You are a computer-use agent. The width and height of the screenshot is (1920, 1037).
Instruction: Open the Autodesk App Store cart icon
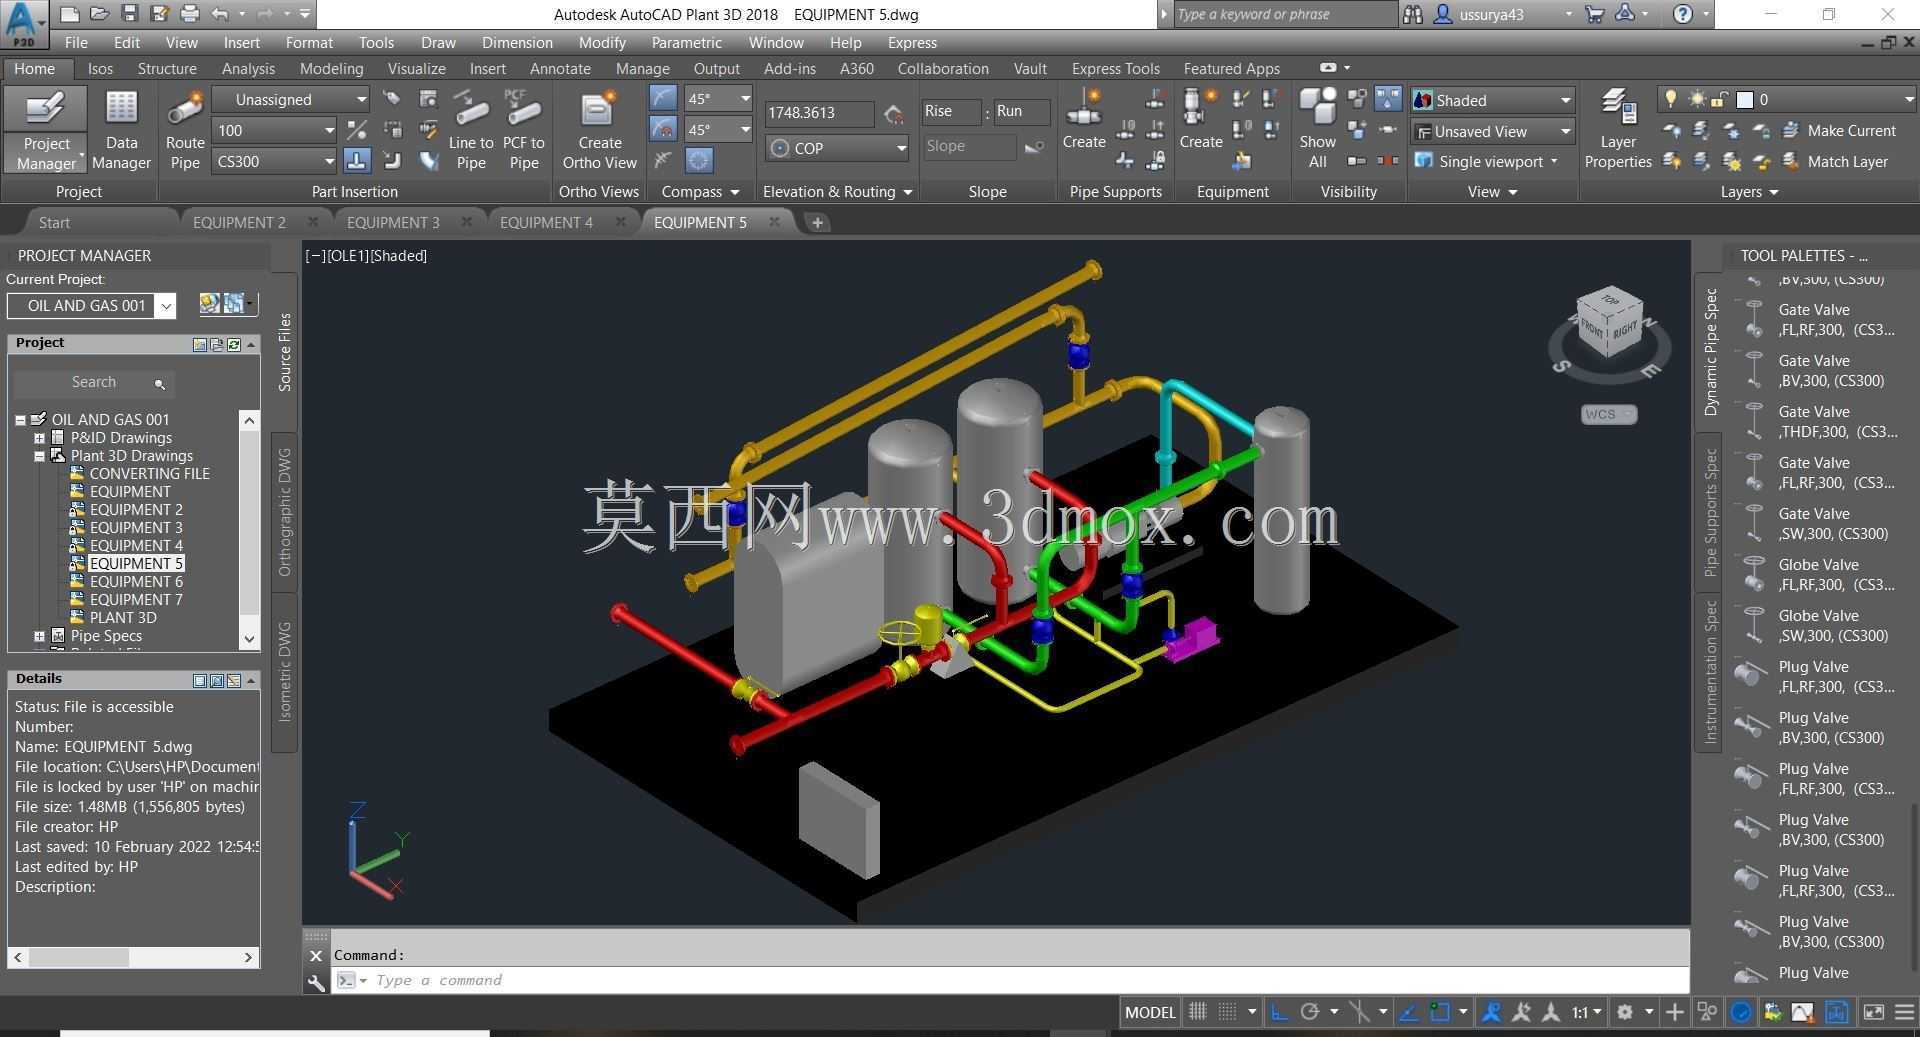(x=1595, y=14)
